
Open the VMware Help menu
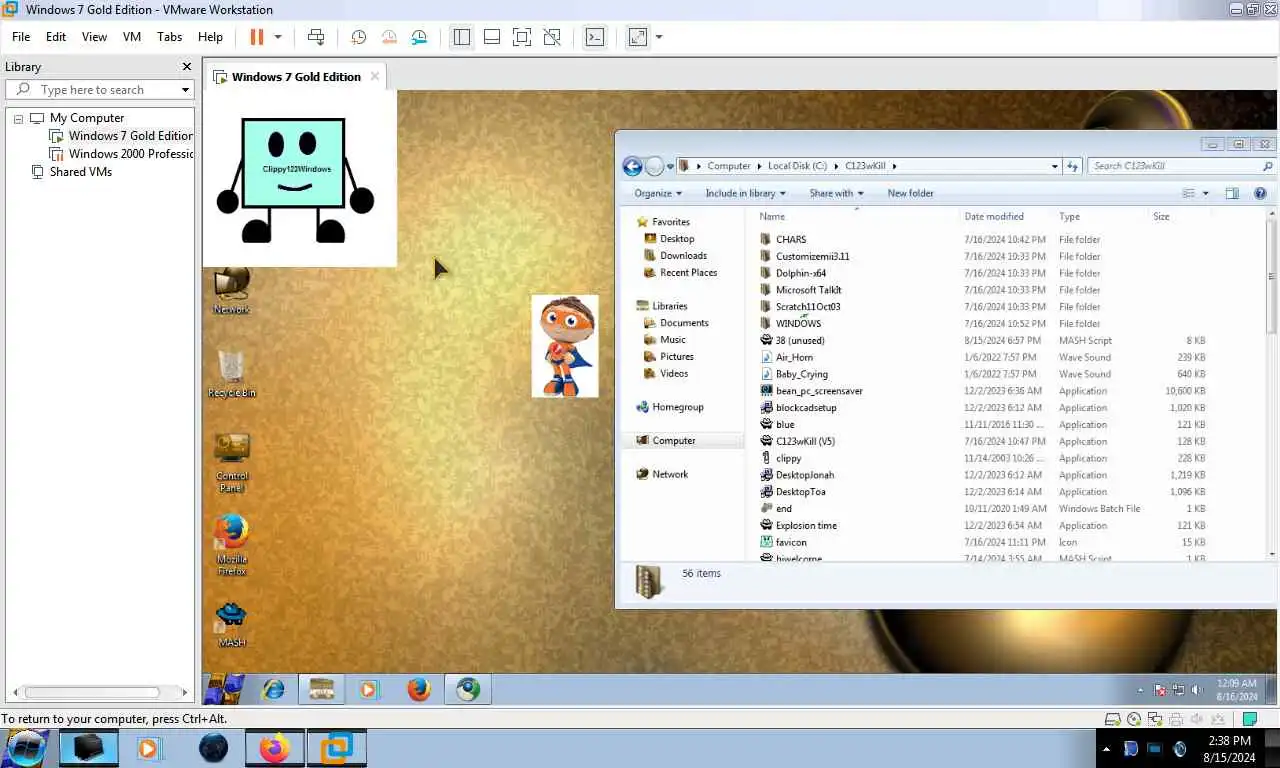click(210, 37)
